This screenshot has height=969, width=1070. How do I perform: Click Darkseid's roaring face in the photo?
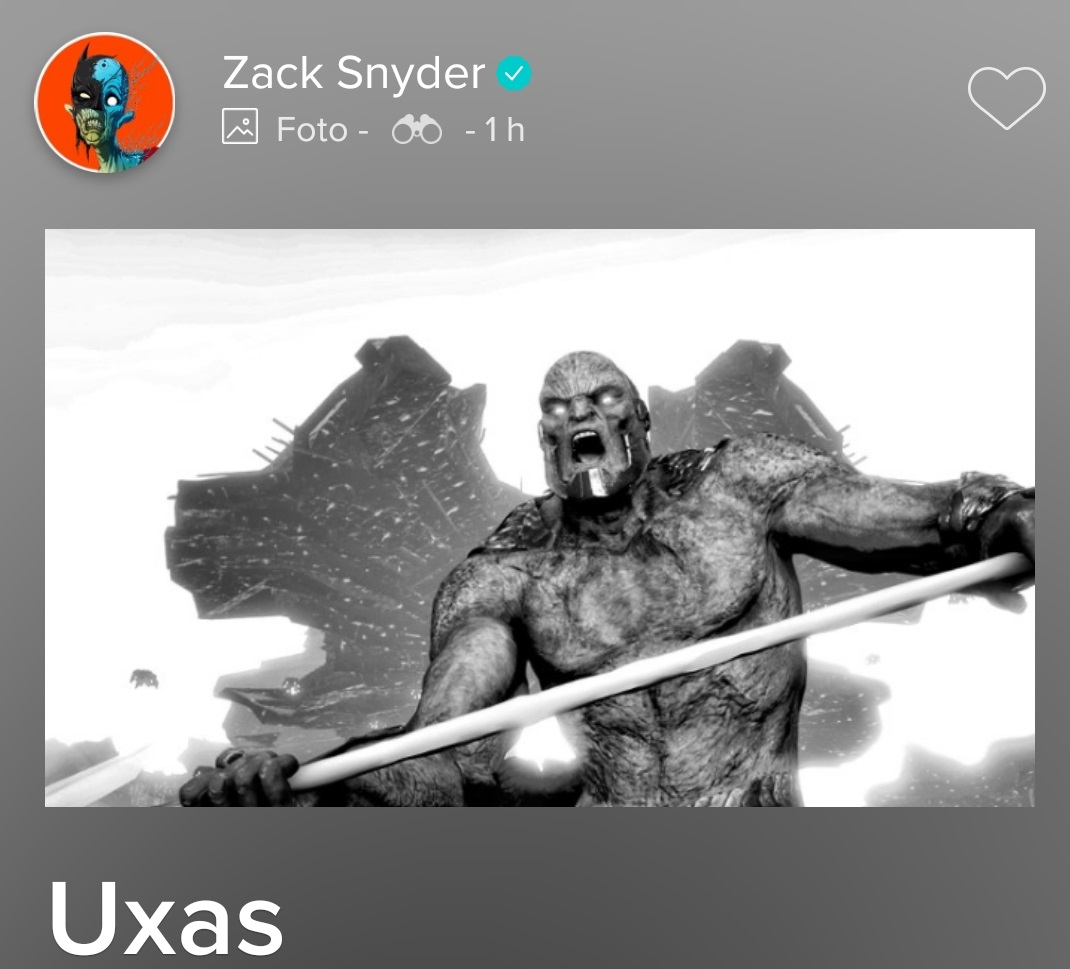pos(590,426)
